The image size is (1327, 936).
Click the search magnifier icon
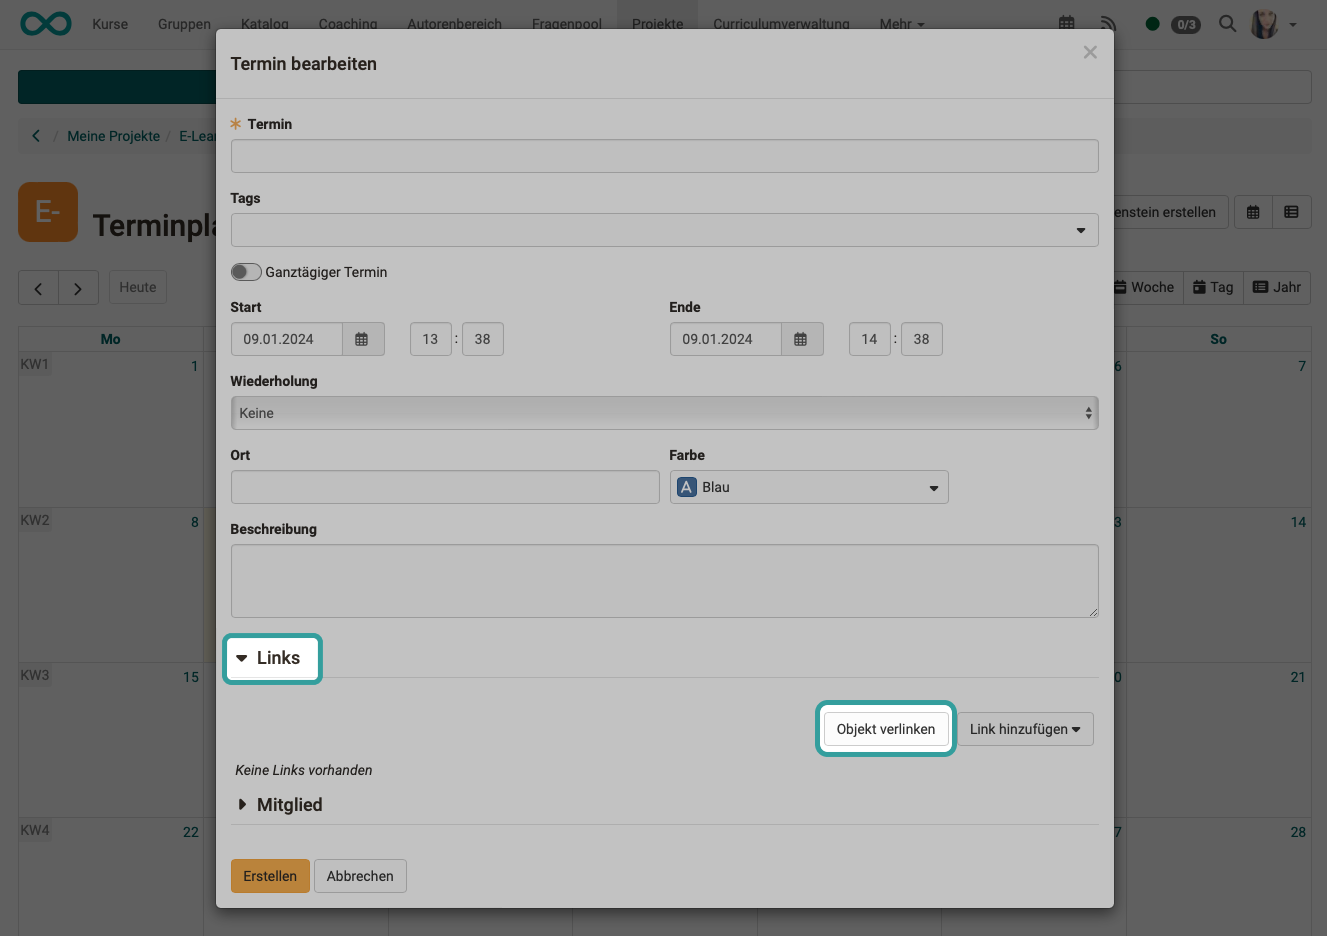[1227, 23]
